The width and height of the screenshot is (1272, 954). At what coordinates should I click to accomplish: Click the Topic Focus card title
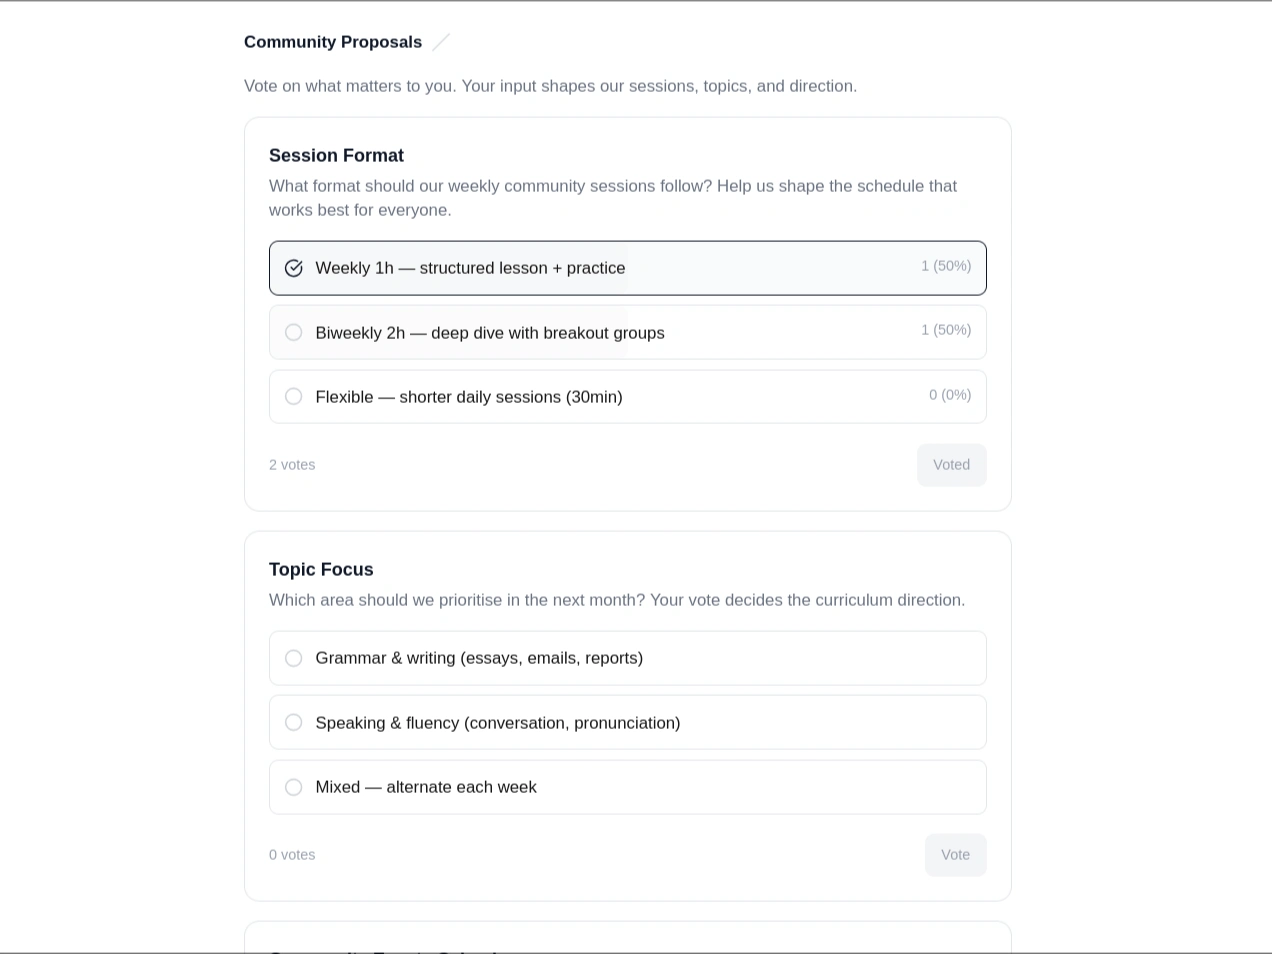tap(321, 569)
